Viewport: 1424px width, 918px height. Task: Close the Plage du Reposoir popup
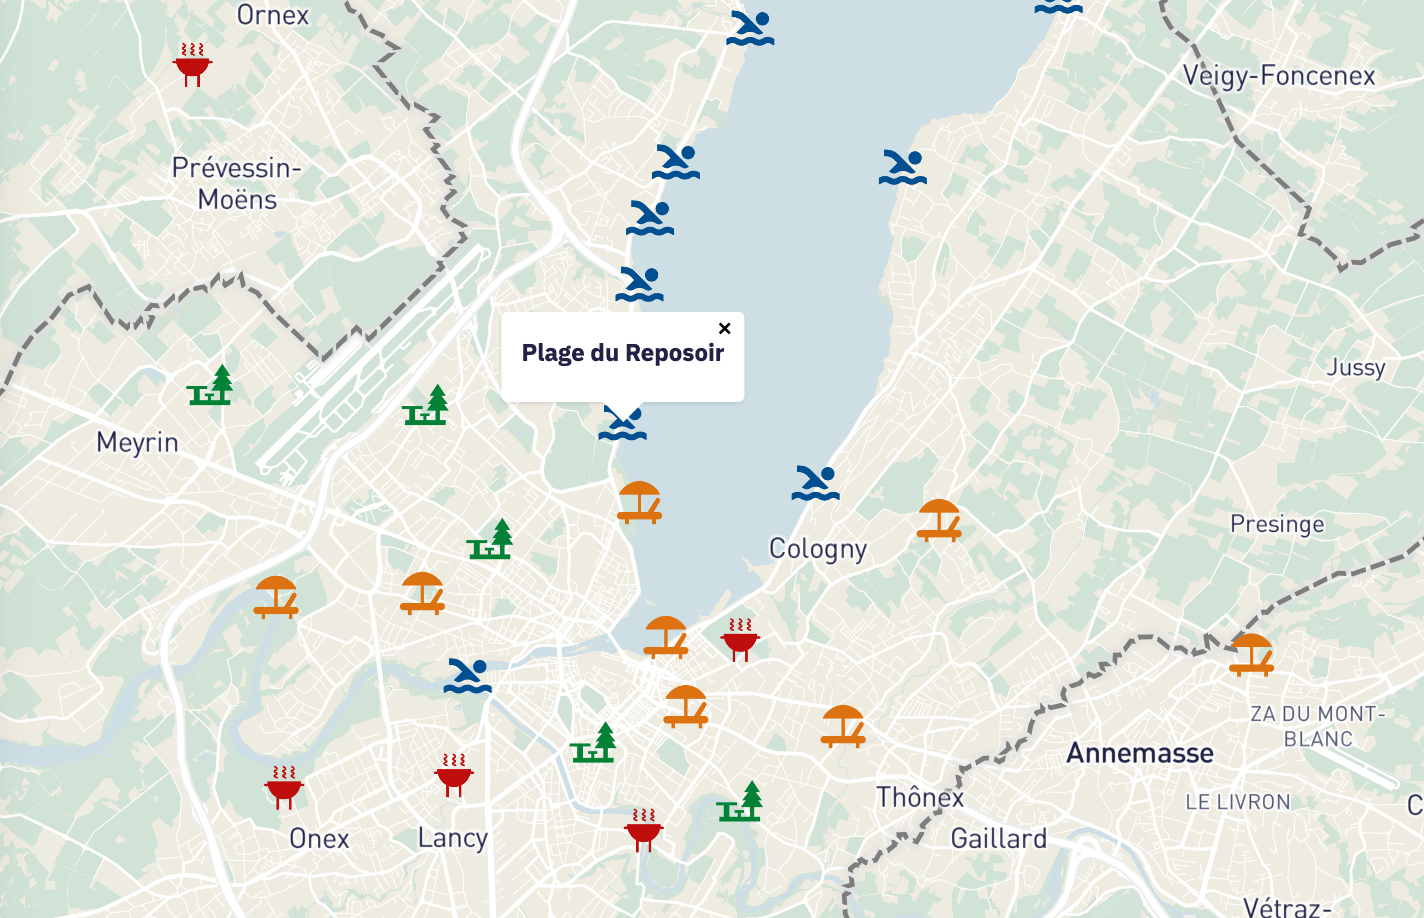pos(725,328)
